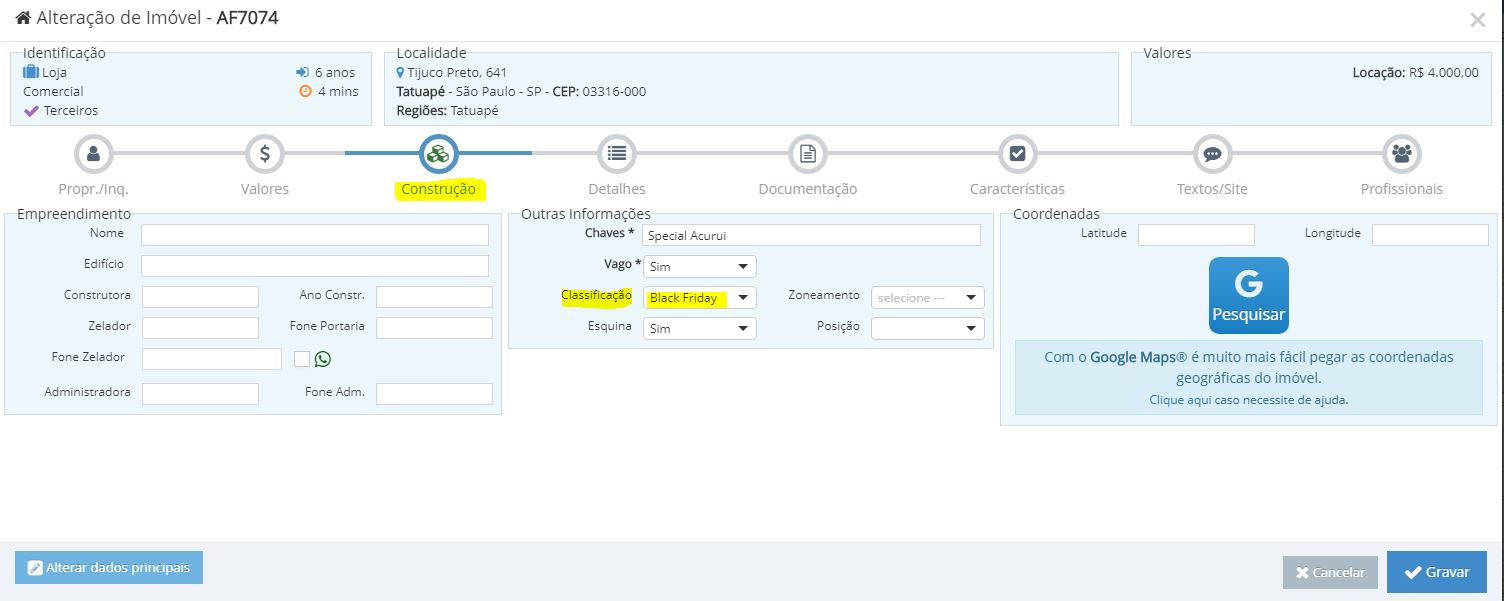Image resolution: width=1504 pixels, height=601 pixels.
Task: Open the Zoneamento select list
Action: tap(927, 298)
